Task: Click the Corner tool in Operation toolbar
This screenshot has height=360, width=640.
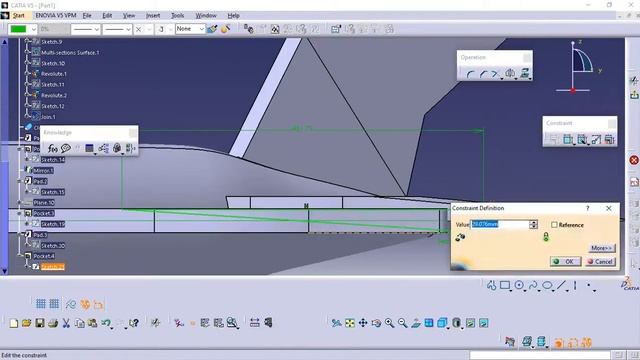Action: (x=470, y=74)
